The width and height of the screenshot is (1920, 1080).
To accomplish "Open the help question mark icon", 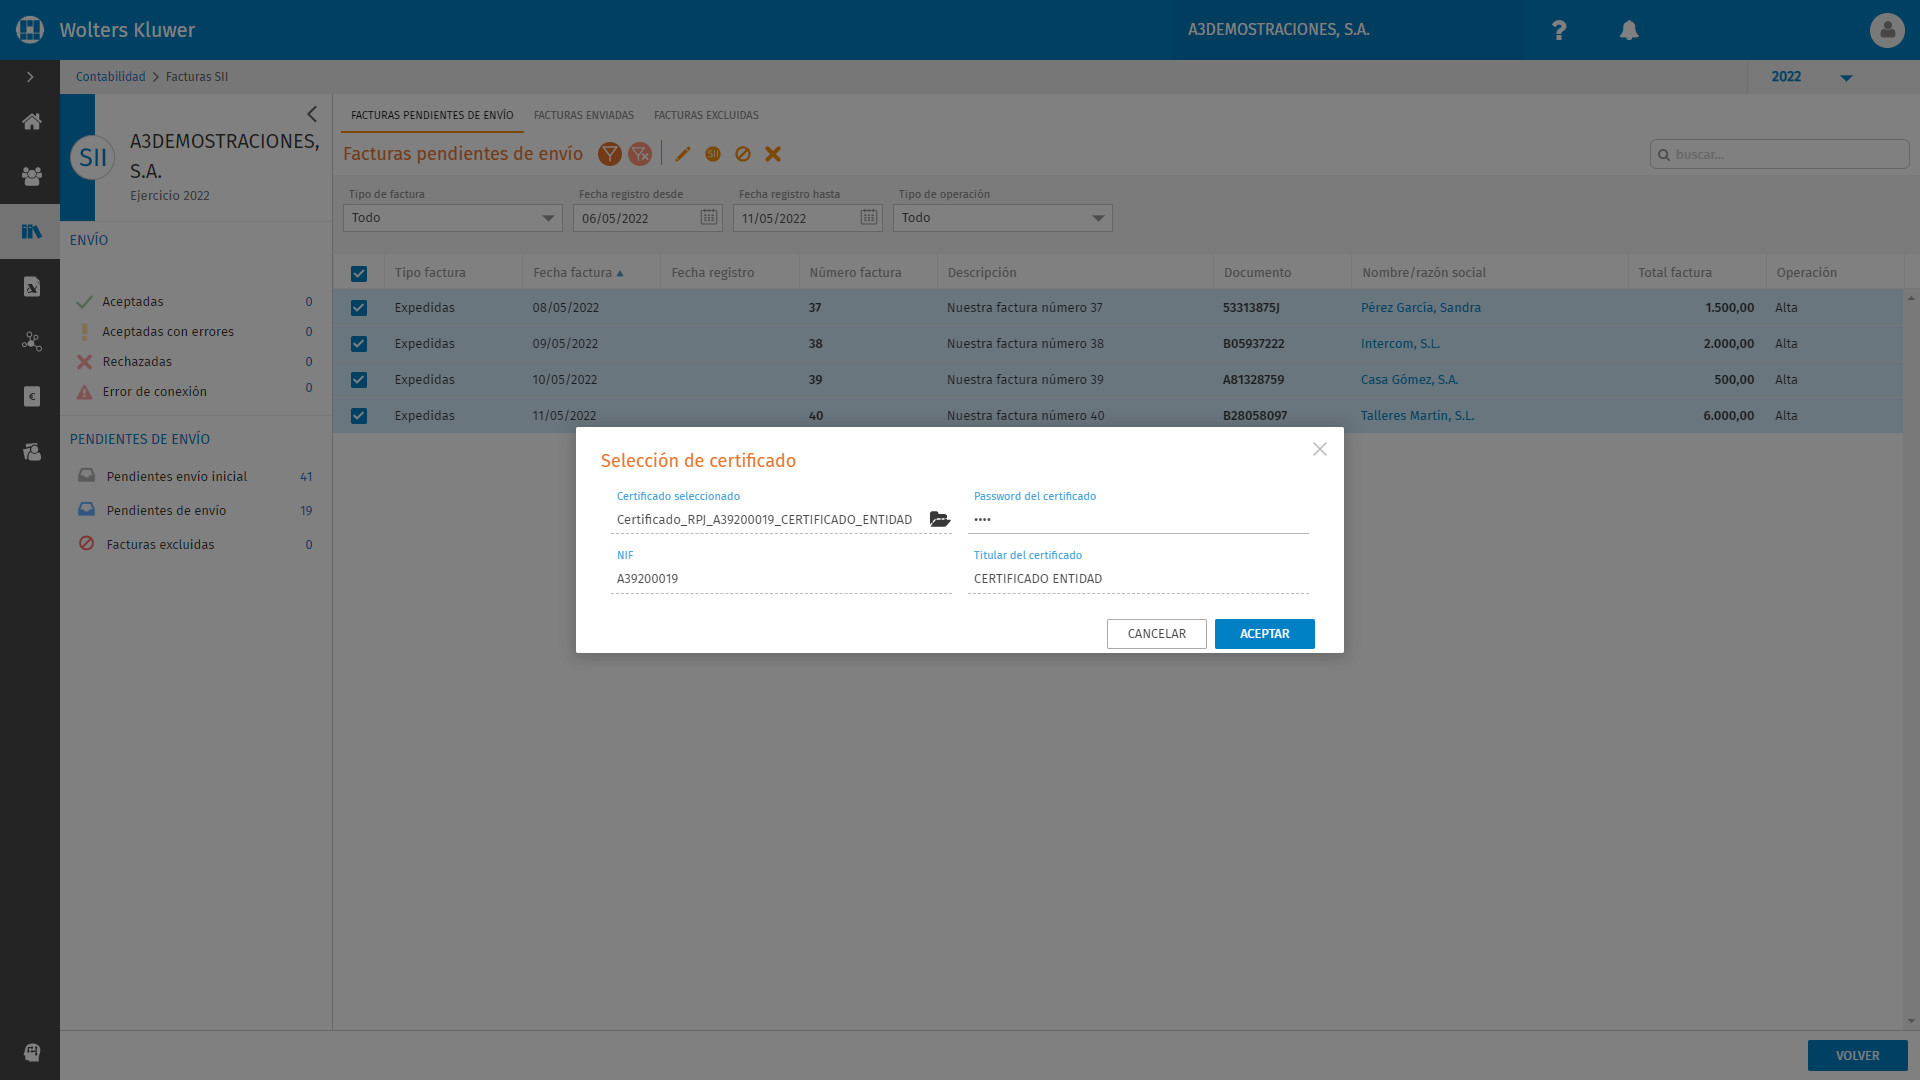I will (x=1558, y=30).
